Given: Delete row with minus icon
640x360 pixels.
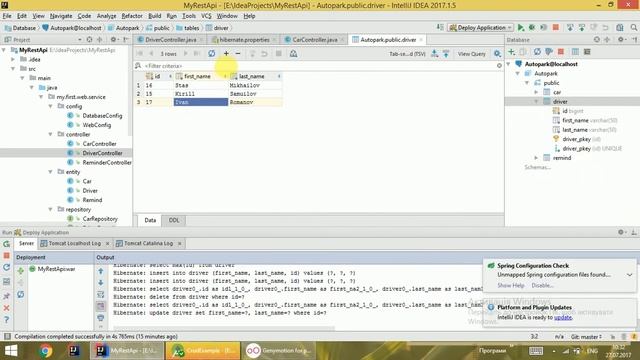Looking at the screenshot, I should 238,53.
